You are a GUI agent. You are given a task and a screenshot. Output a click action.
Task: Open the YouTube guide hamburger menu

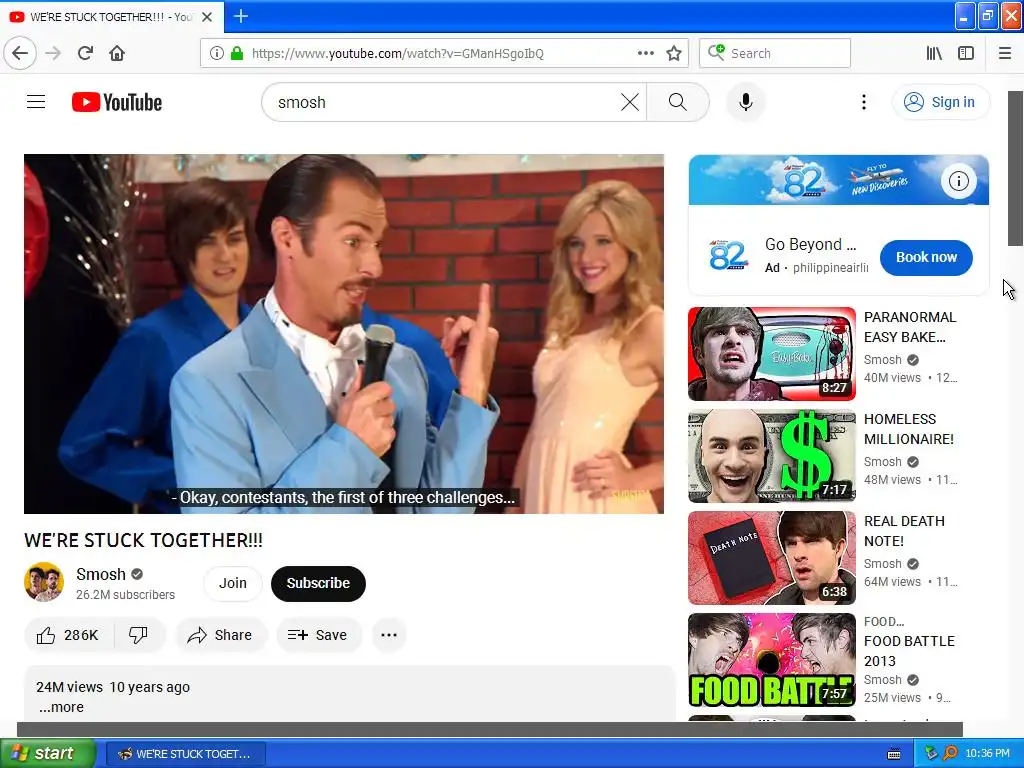[36, 102]
